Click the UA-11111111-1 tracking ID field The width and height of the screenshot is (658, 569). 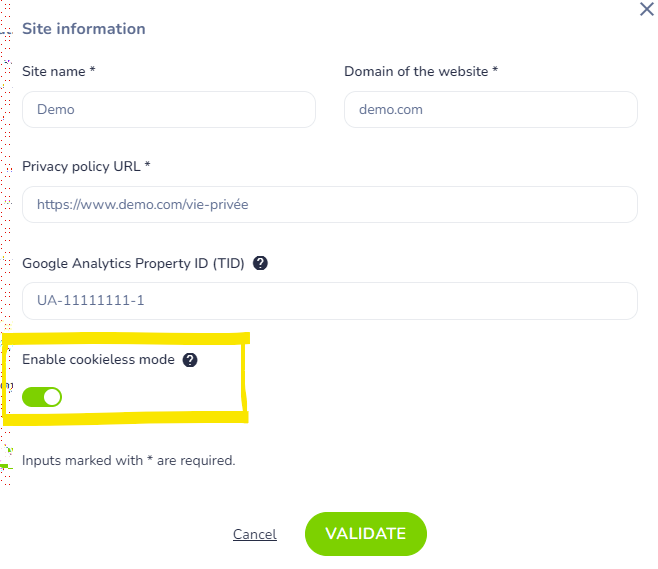pos(329,300)
